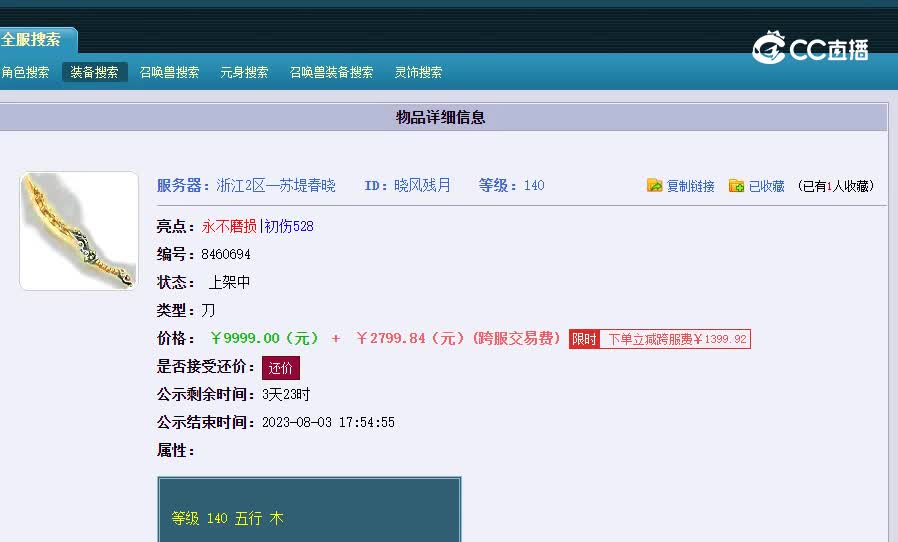Screen dimensions: 898x542
Task: Open 召唤兽装备搜索 category
Action: (x=331, y=72)
